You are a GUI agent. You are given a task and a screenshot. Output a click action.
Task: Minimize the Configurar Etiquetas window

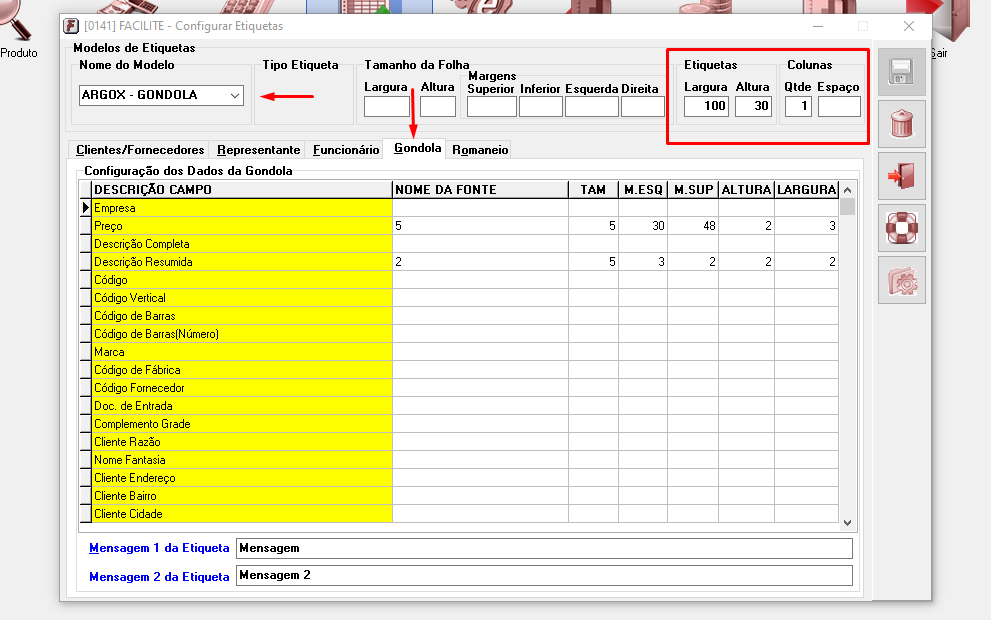(818, 26)
